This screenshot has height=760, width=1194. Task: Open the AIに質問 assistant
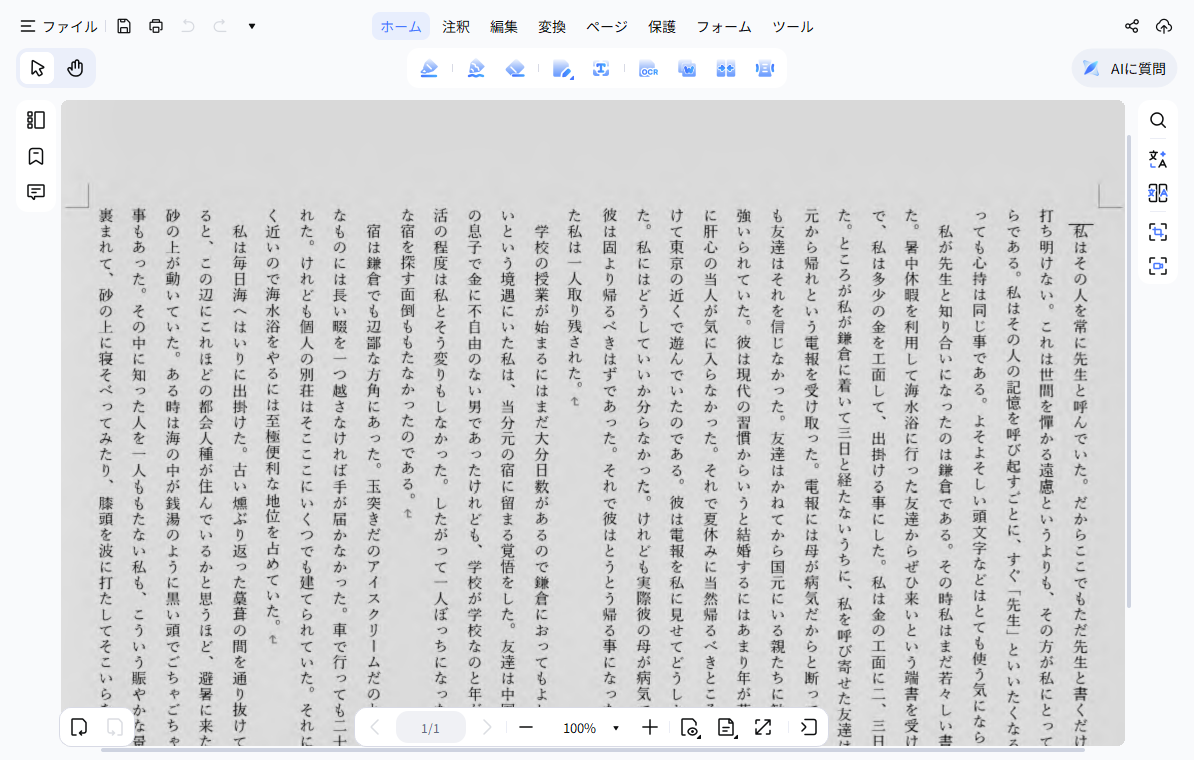tap(1124, 69)
